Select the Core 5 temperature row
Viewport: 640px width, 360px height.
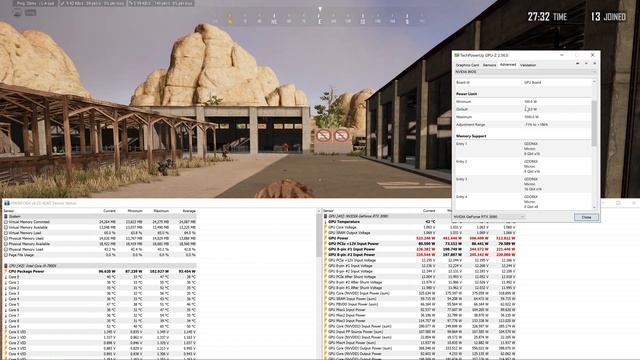coord(100,304)
